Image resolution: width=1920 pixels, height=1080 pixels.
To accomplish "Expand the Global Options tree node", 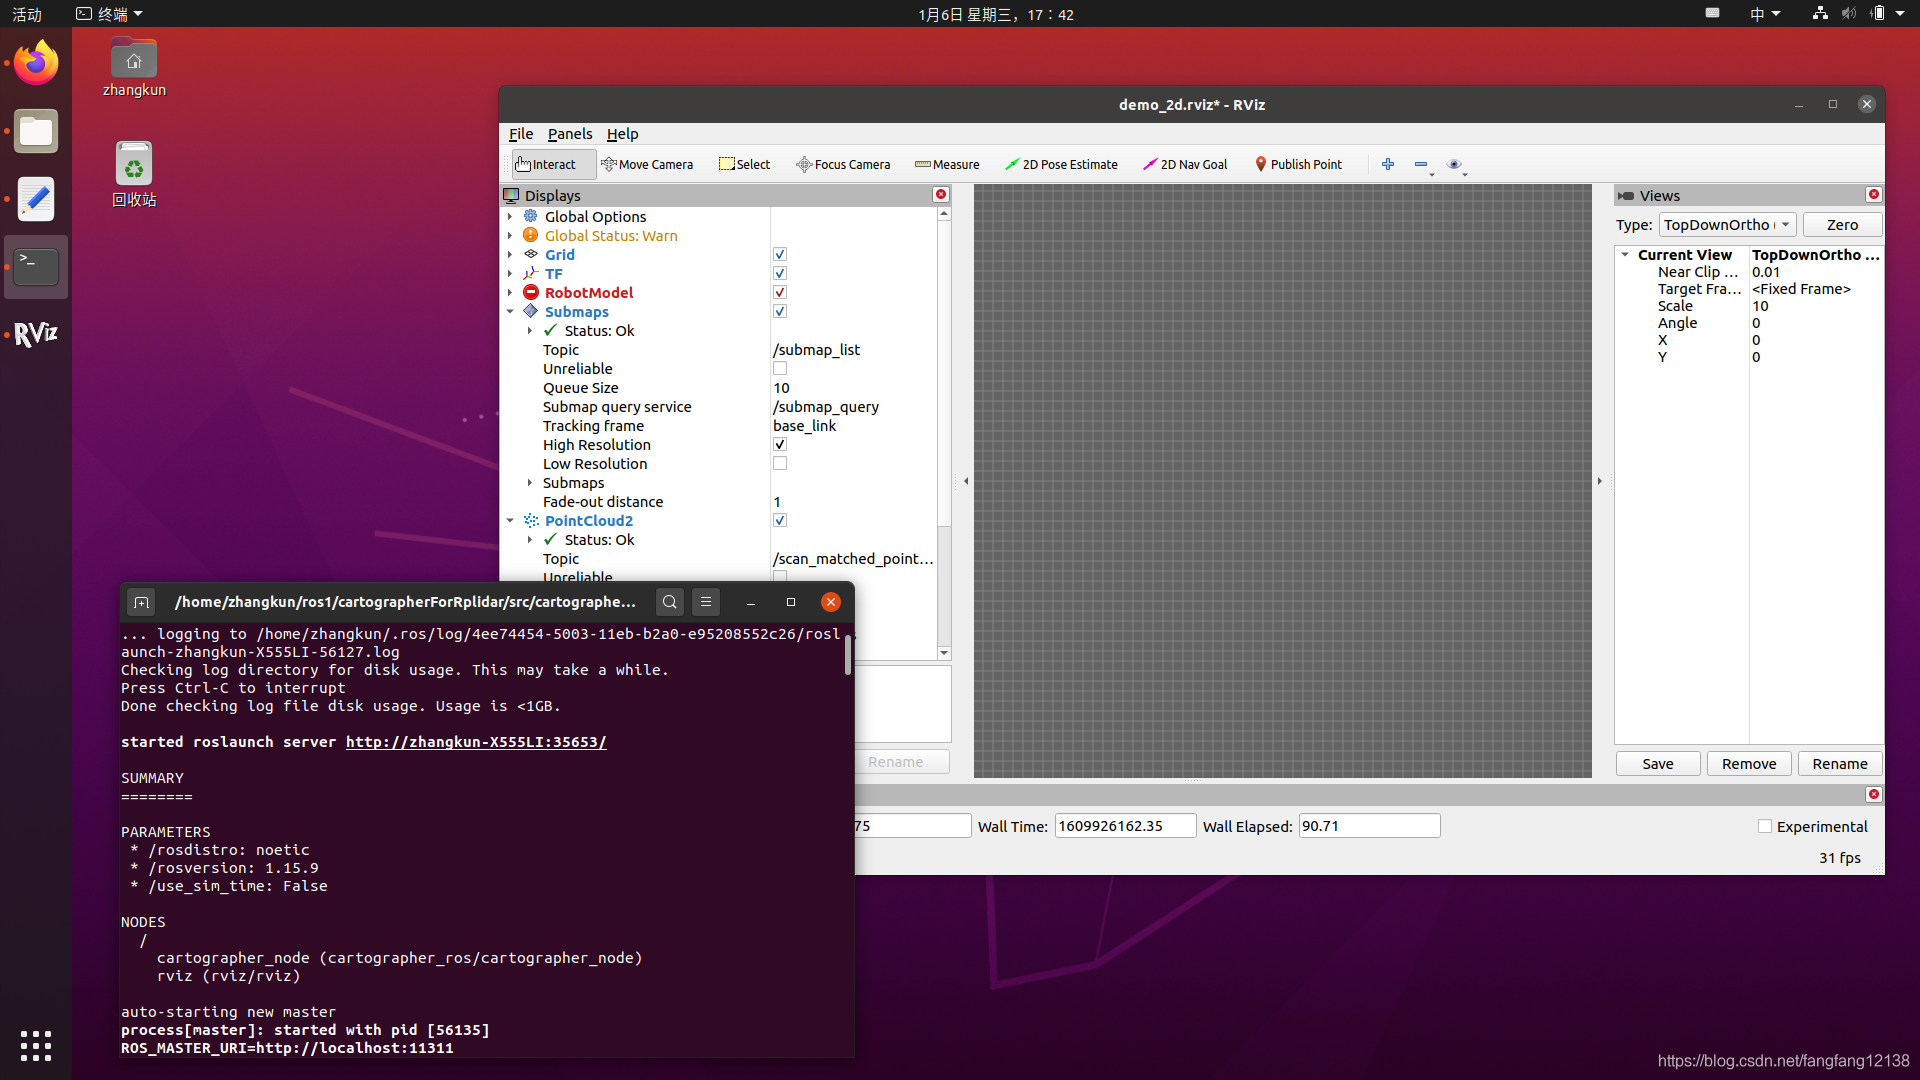I will pyautogui.click(x=510, y=216).
